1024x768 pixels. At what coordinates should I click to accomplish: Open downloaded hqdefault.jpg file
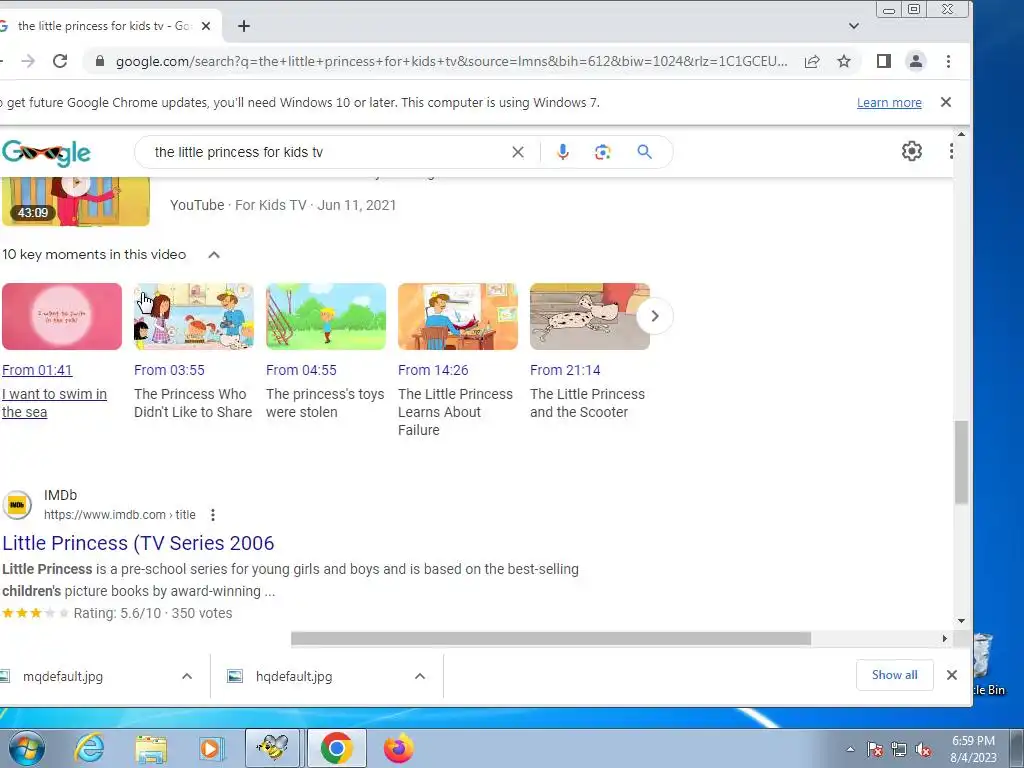tap(294, 677)
